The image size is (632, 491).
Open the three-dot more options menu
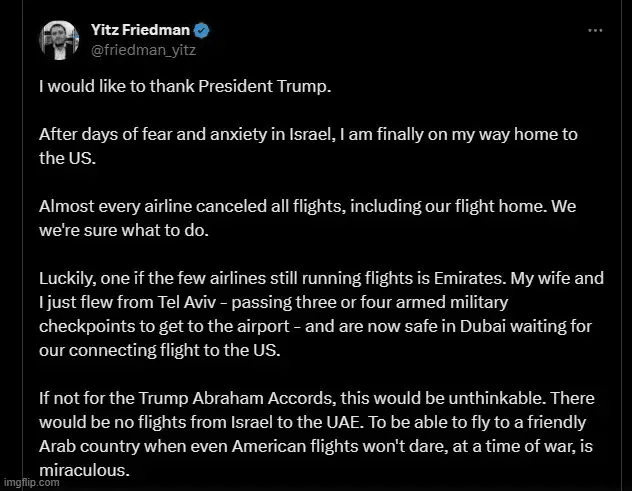click(x=595, y=31)
